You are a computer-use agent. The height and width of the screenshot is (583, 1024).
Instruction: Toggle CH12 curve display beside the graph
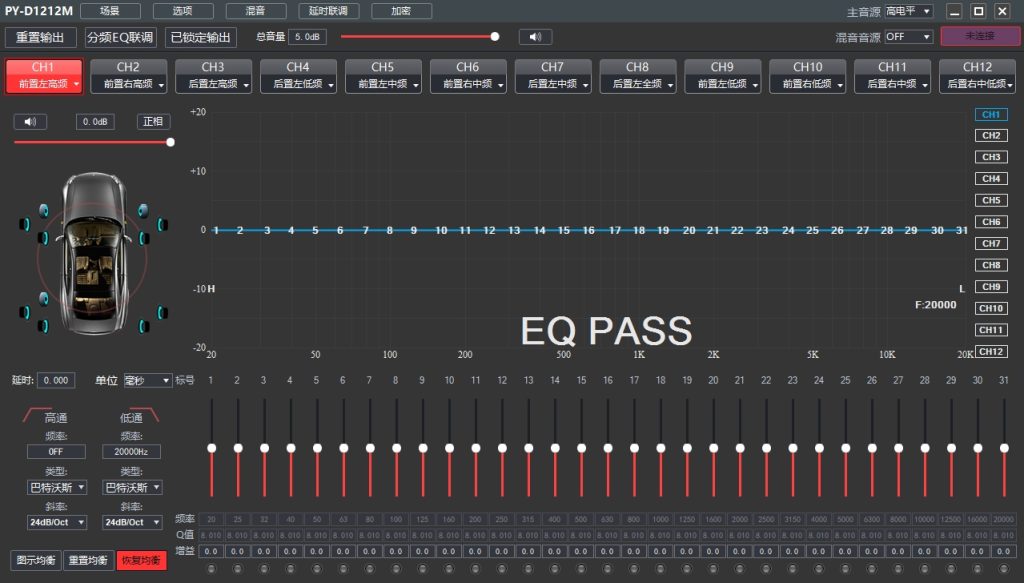tap(991, 351)
